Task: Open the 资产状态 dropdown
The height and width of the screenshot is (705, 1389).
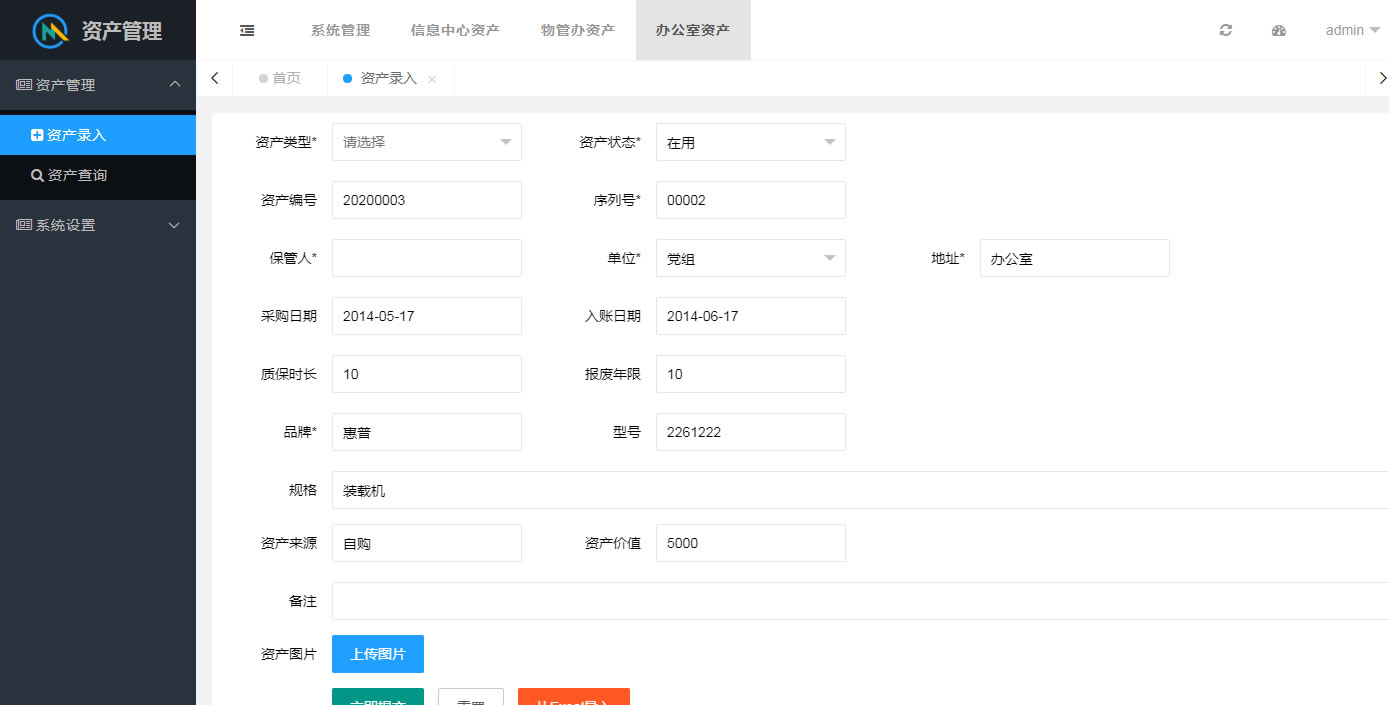Action: 750,142
